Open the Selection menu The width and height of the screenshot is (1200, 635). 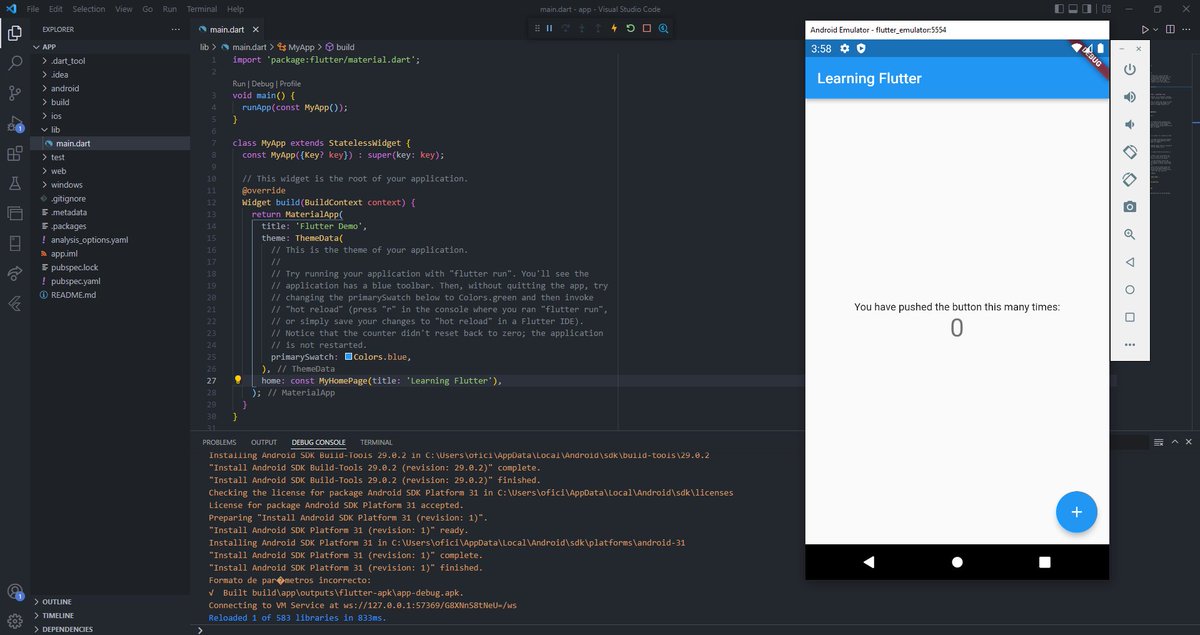pyautogui.click(x=89, y=9)
